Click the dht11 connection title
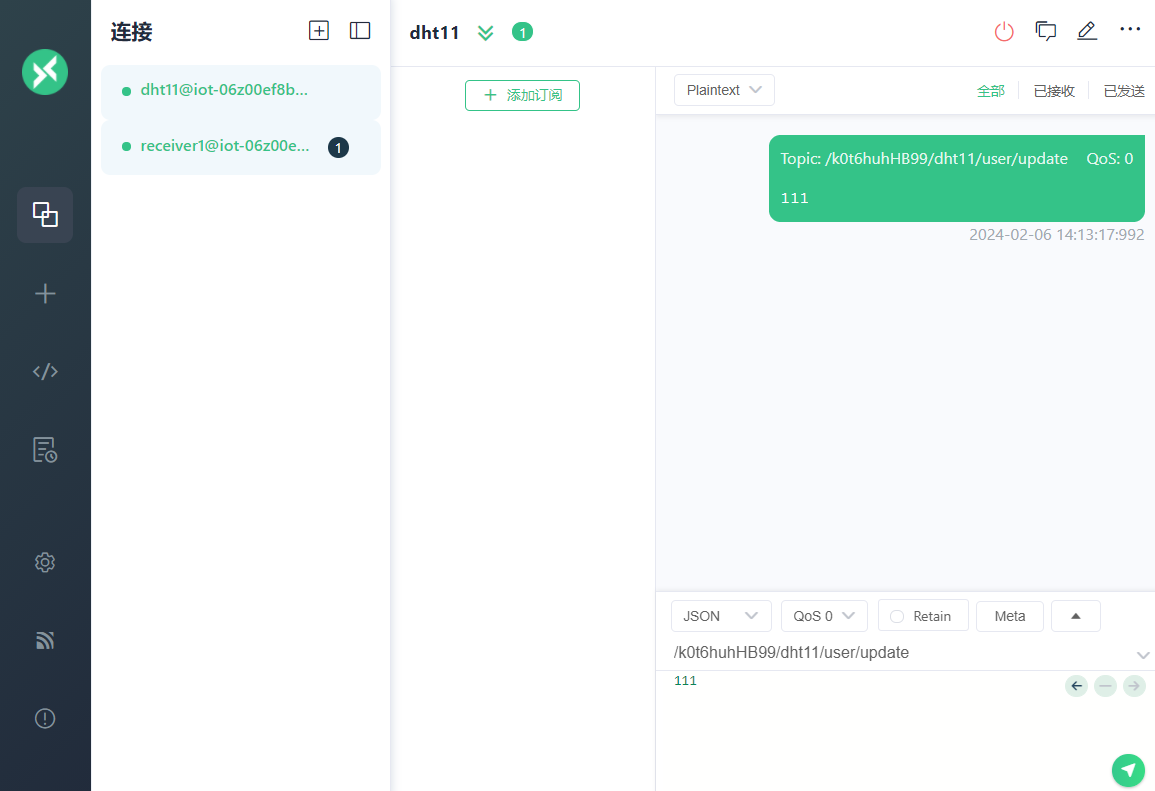Screen dimensions: 1155x791 click(x=435, y=32)
